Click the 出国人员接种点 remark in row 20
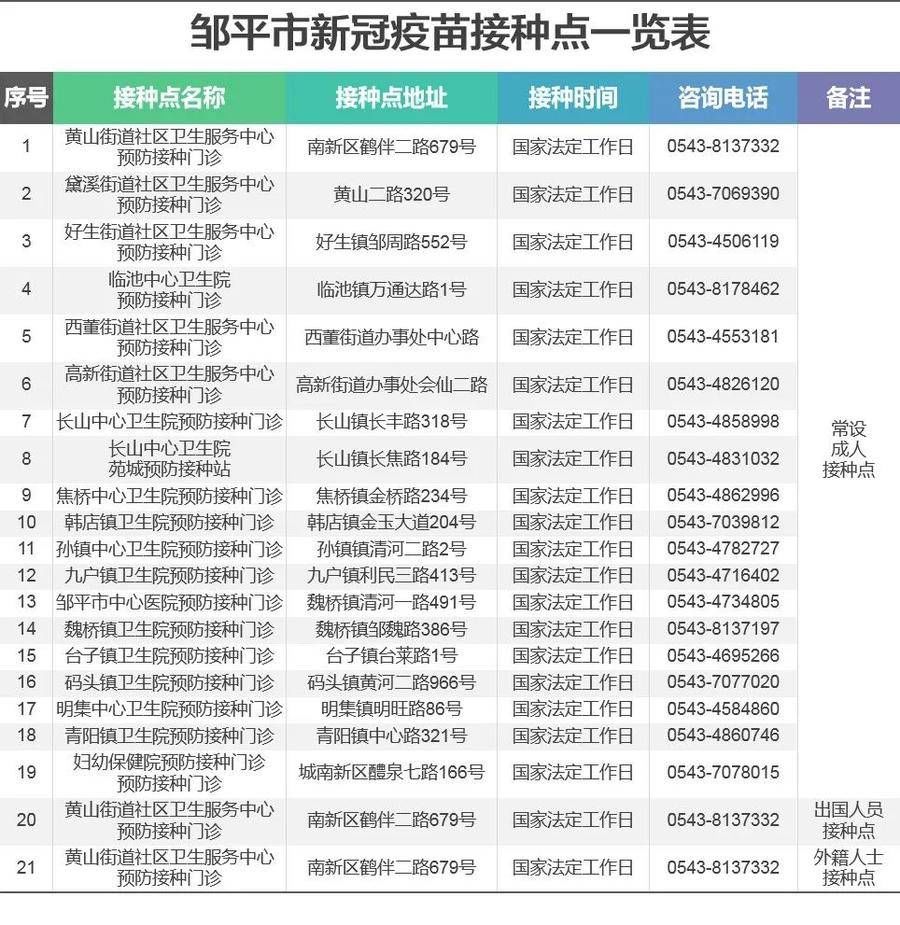This screenshot has height=925, width=900. pyautogui.click(x=848, y=818)
